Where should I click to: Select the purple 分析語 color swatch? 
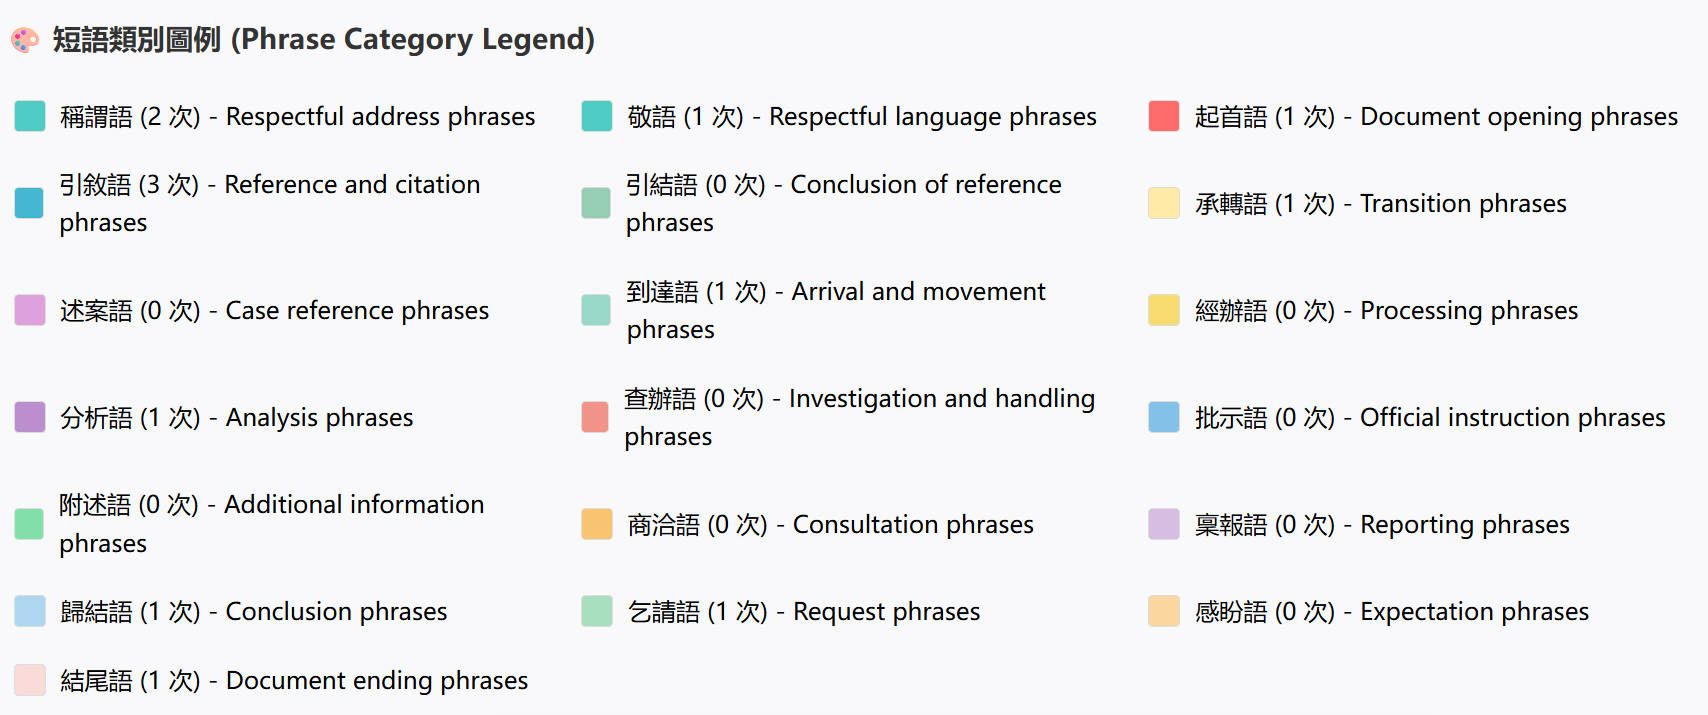[x=30, y=417]
